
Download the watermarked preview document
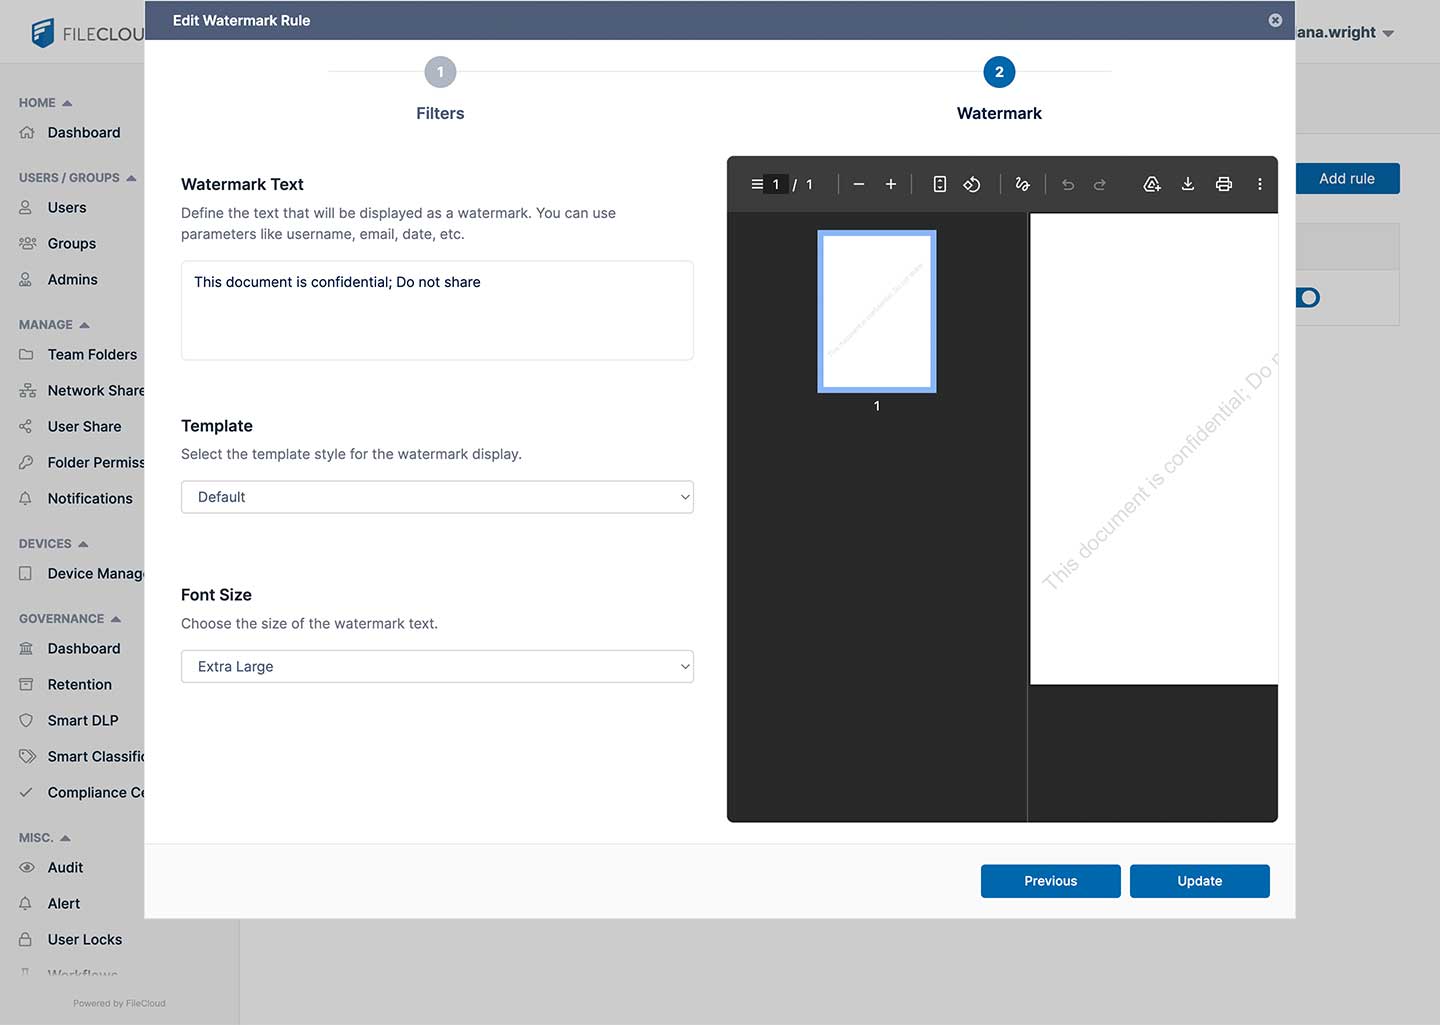(x=1188, y=184)
